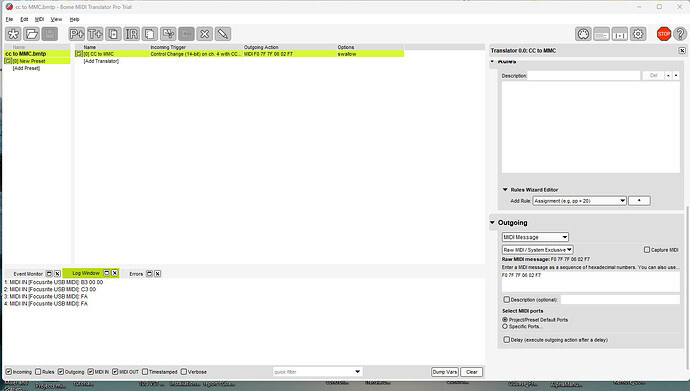Screen dimensions: 690x391
Task: Open help with the question mark icon
Action: click(x=680, y=34)
